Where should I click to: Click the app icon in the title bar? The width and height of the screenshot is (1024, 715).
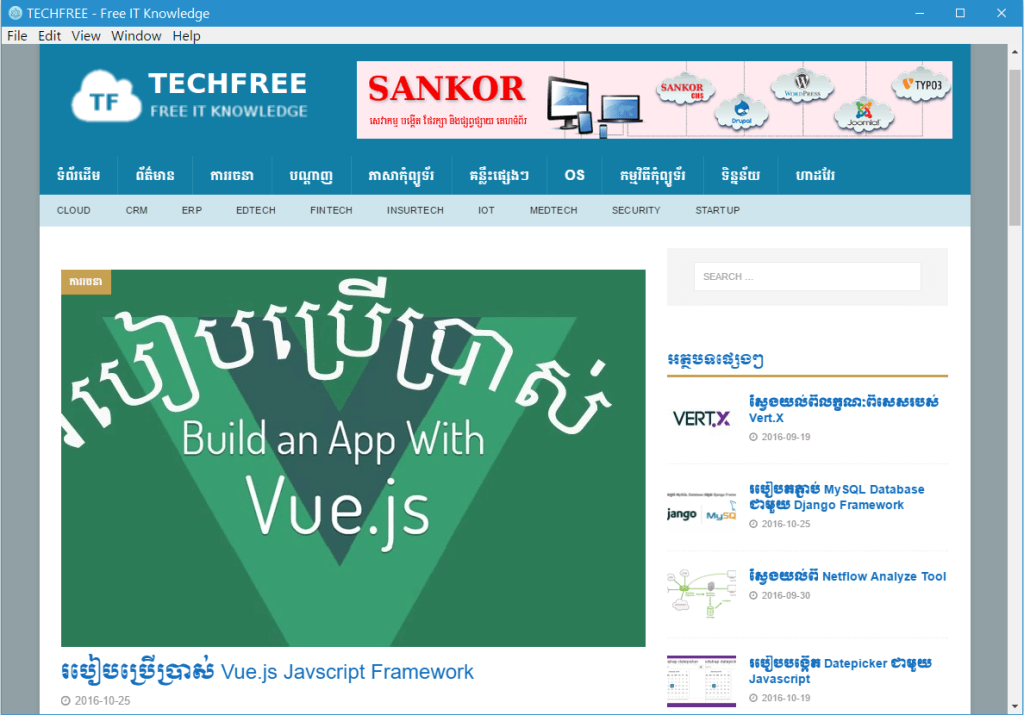(x=15, y=13)
